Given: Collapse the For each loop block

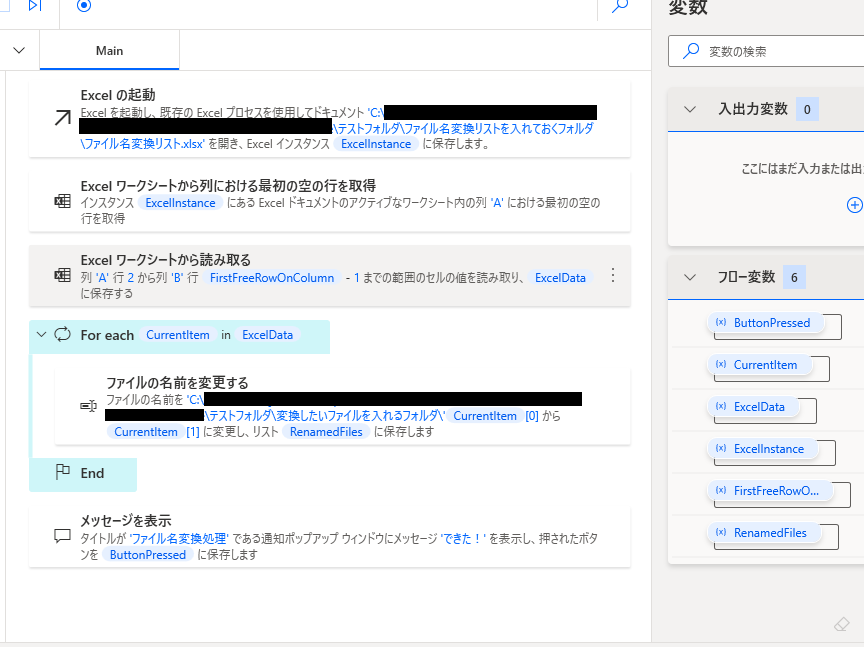Looking at the screenshot, I should pyautogui.click(x=39, y=335).
